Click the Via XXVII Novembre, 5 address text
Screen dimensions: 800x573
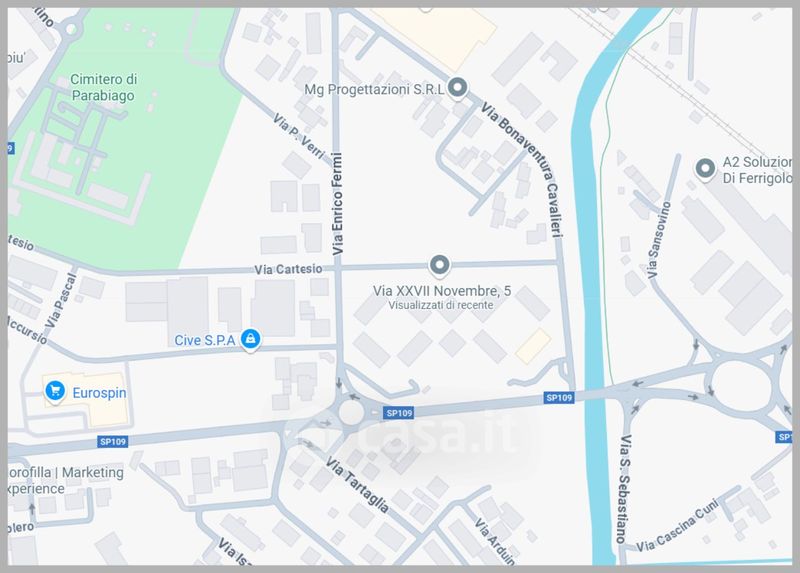click(x=441, y=291)
